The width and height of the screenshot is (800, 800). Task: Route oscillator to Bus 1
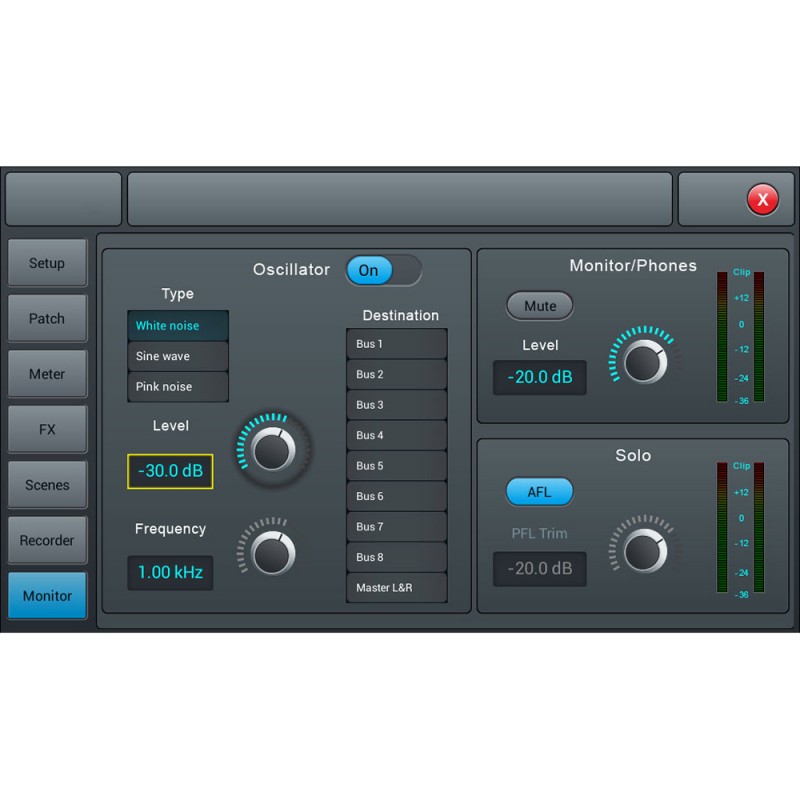(397, 344)
